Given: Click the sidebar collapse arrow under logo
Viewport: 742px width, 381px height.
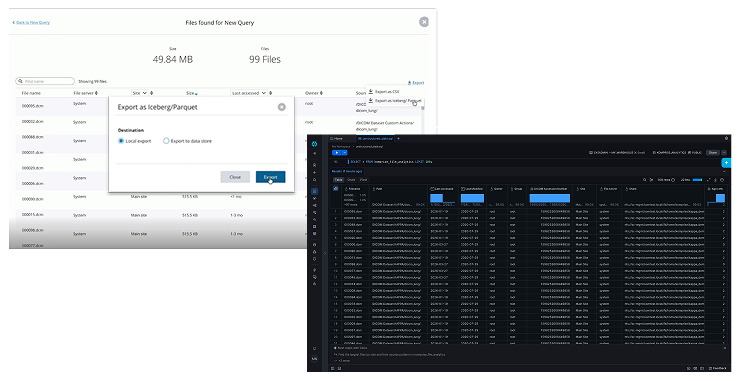Looking at the screenshot, I should (x=315, y=153).
